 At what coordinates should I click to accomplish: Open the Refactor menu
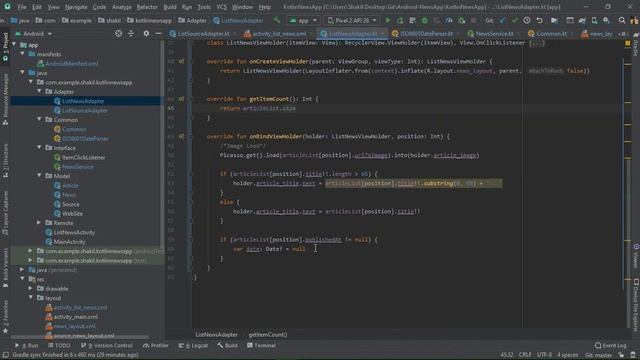pyautogui.click(x=147, y=7)
